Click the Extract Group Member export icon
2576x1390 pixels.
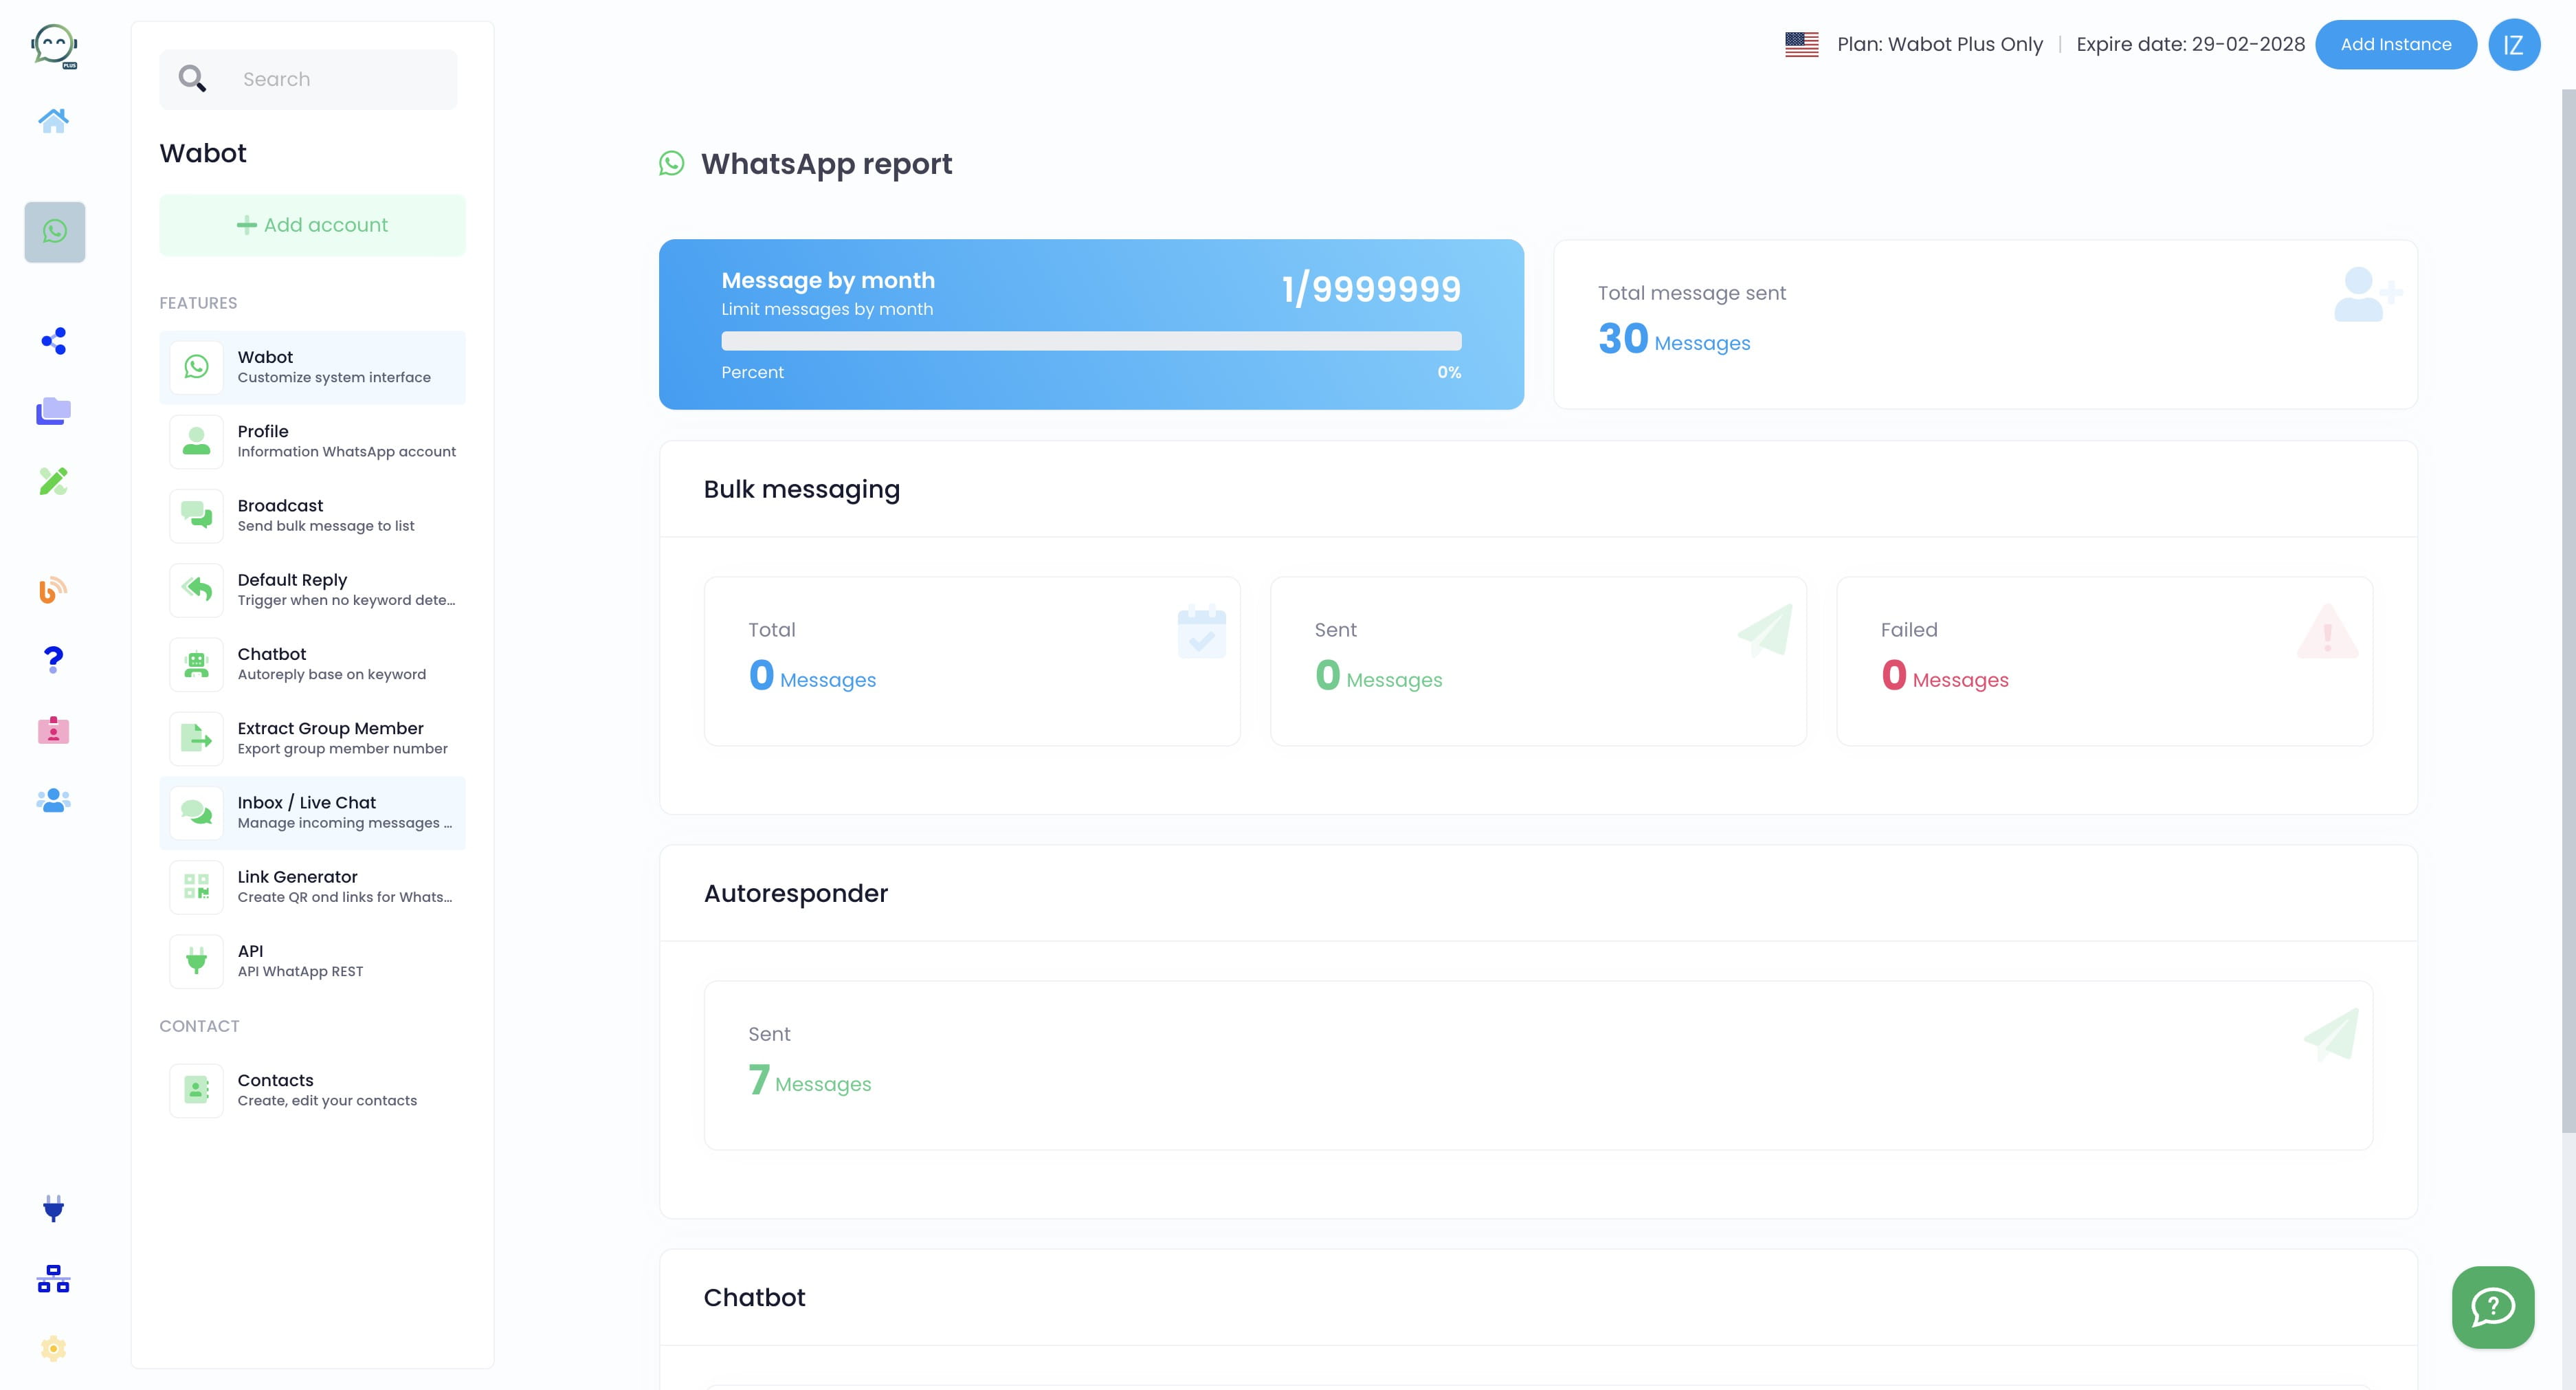[x=196, y=738]
